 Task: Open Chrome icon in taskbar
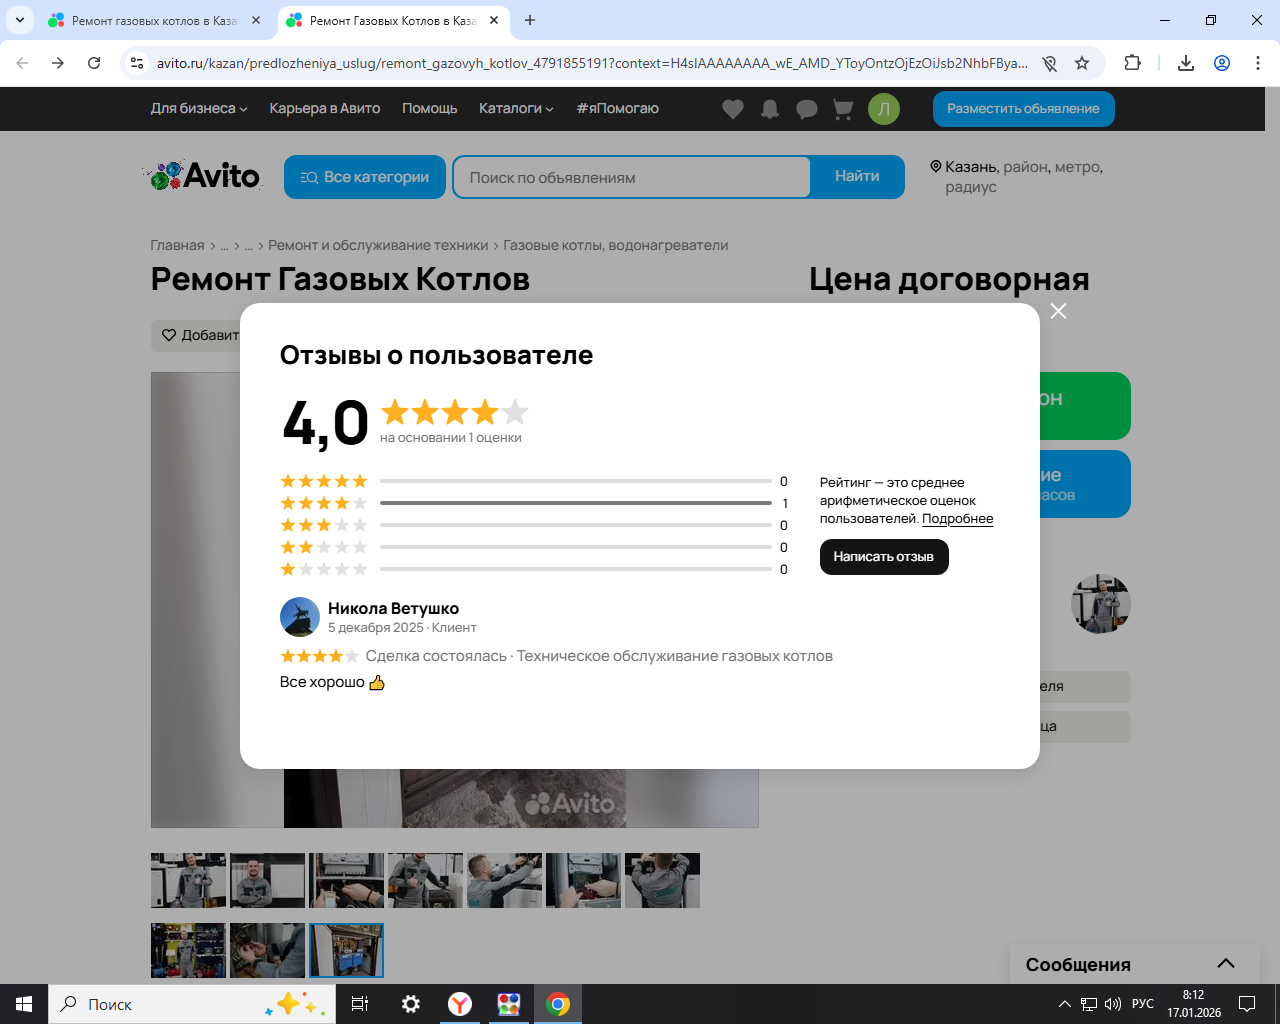[x=558, y=1004]
